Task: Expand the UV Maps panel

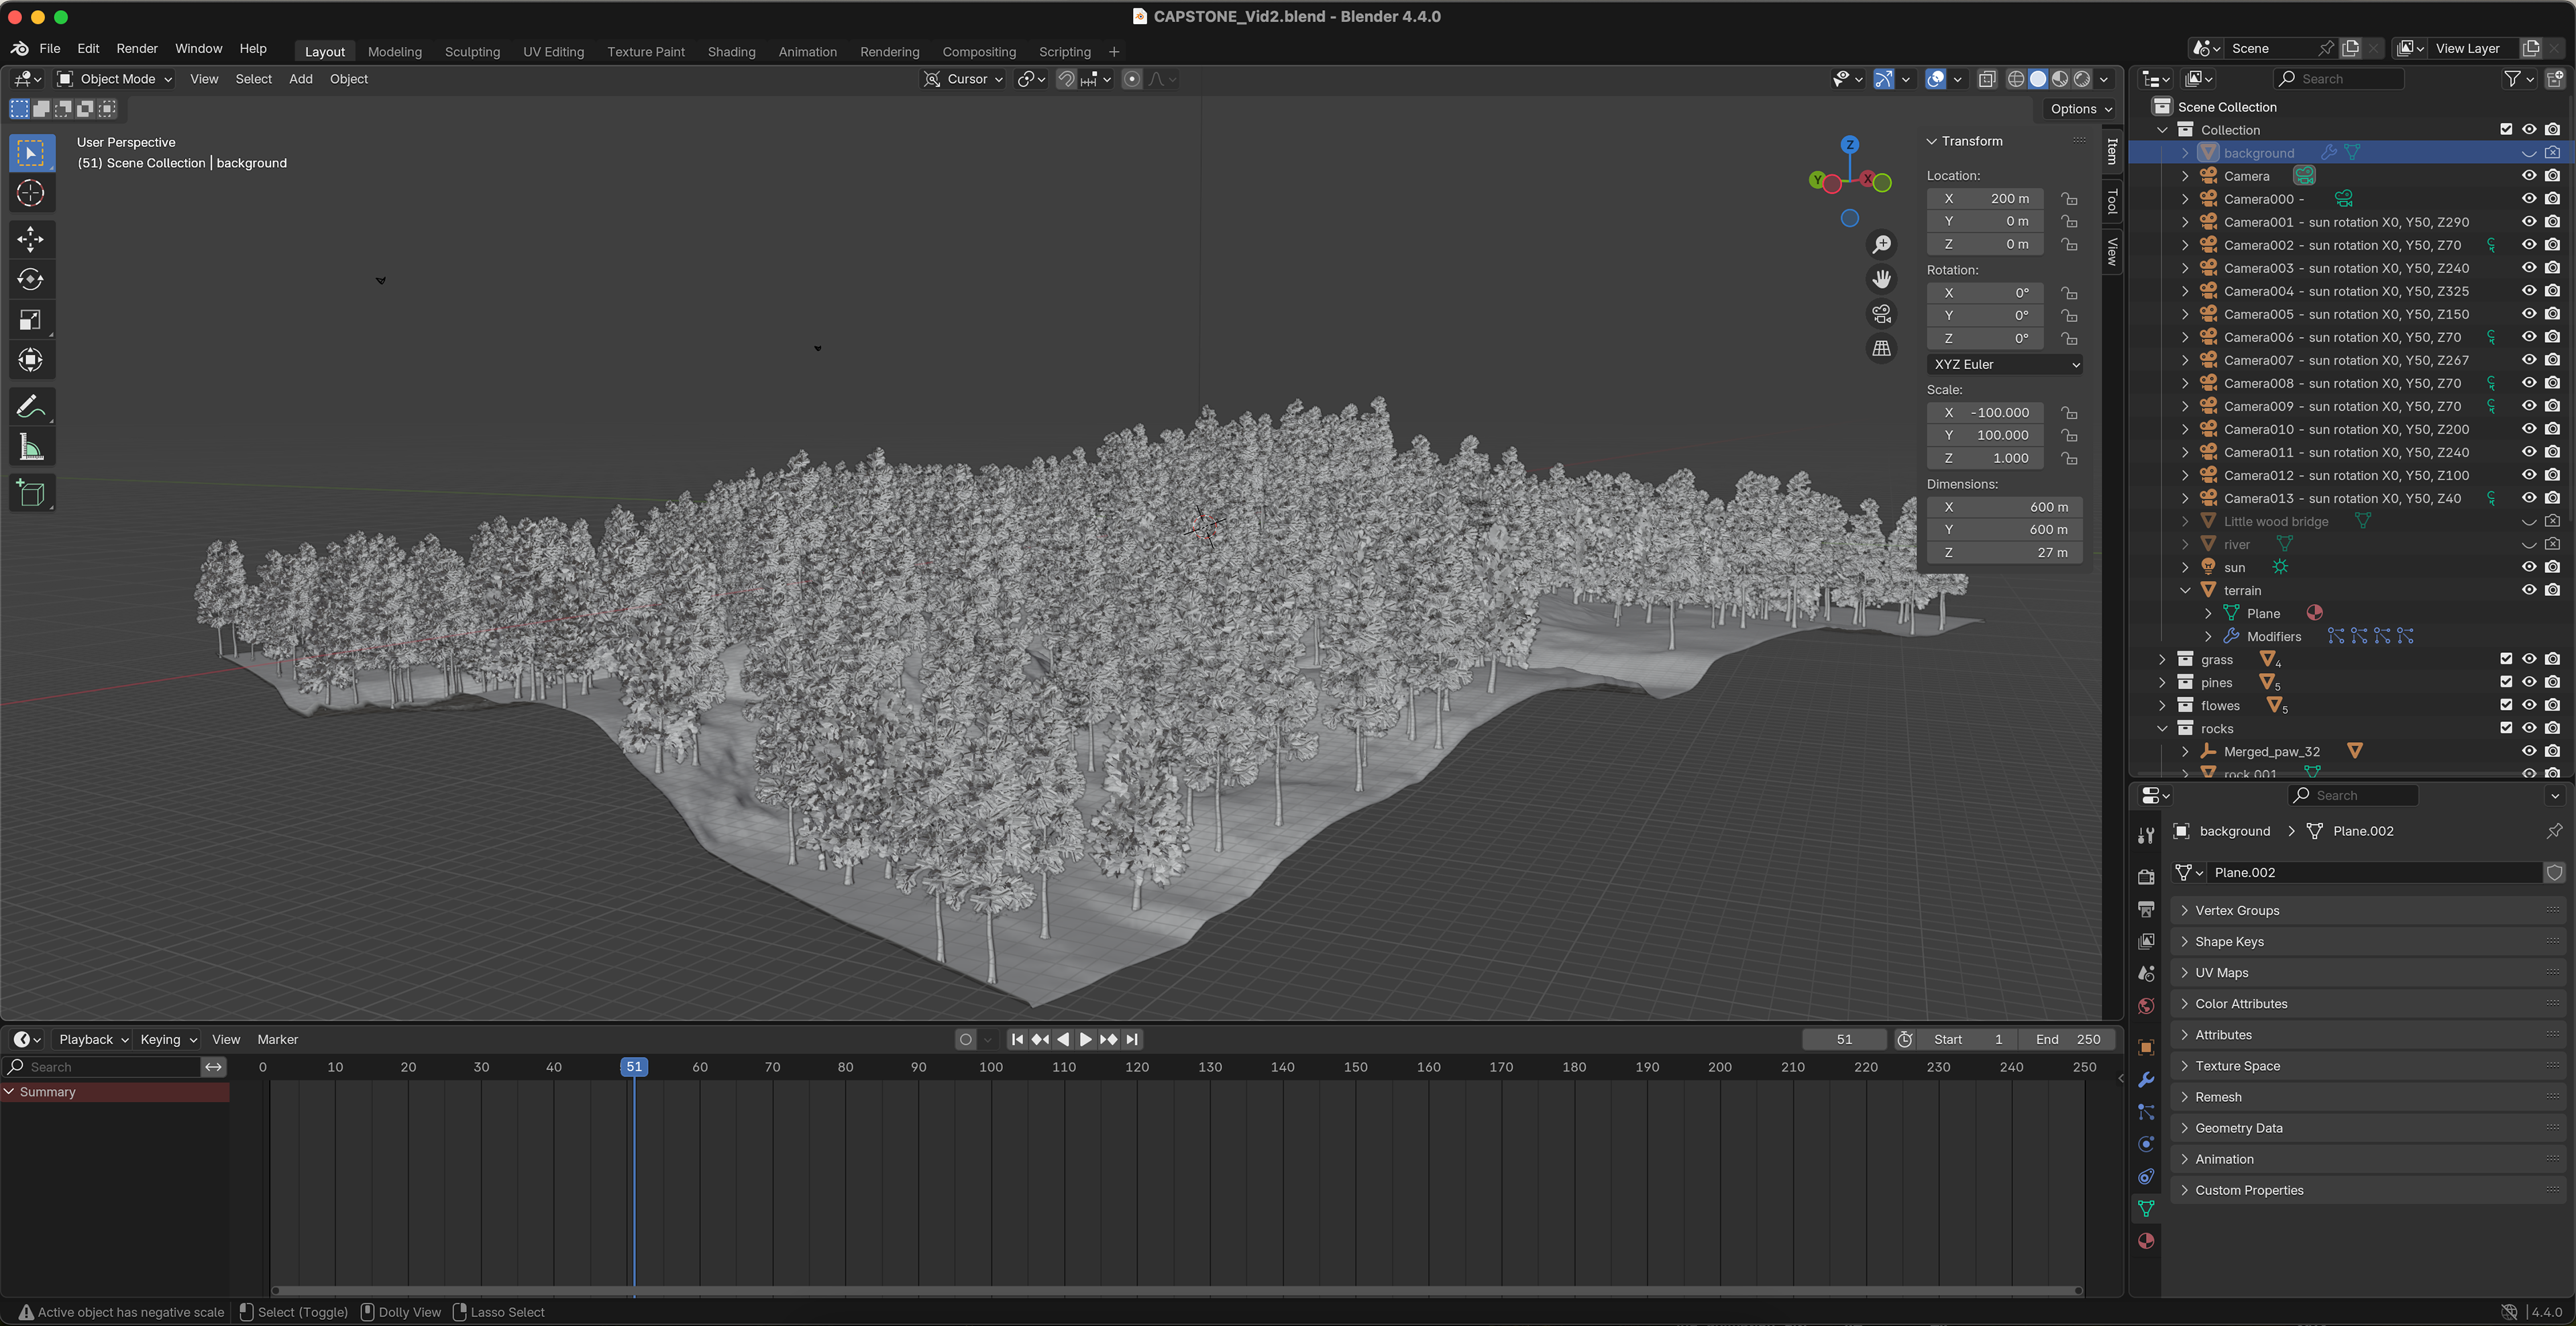Action: point(2221,972)
